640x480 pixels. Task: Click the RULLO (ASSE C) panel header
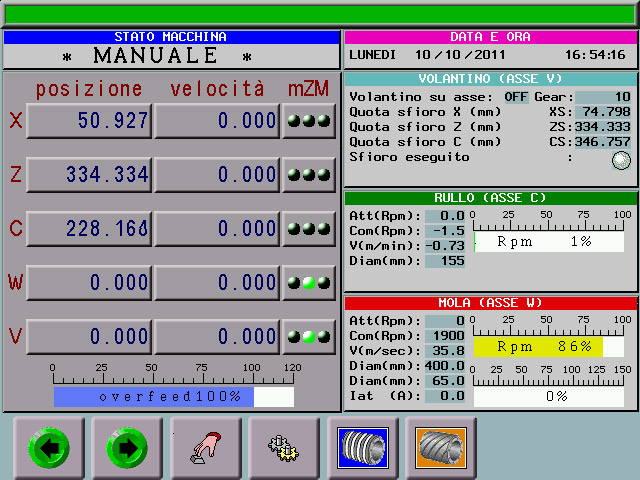[491, 198]
